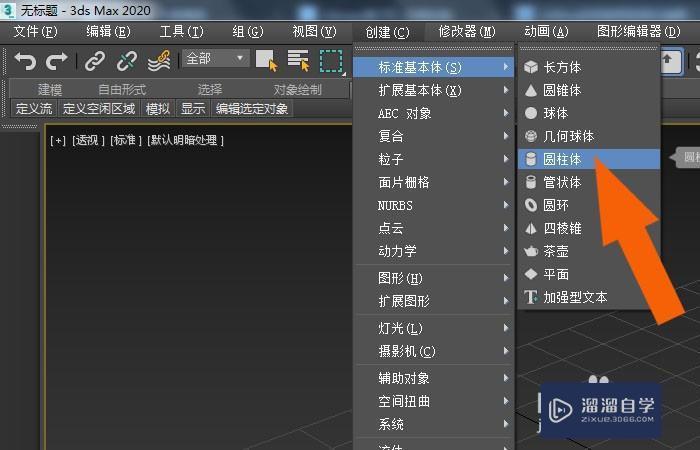700x450 pixels.
Task: Choose 辅助对象 from the Create menu
Action: [x=433, y=378]
